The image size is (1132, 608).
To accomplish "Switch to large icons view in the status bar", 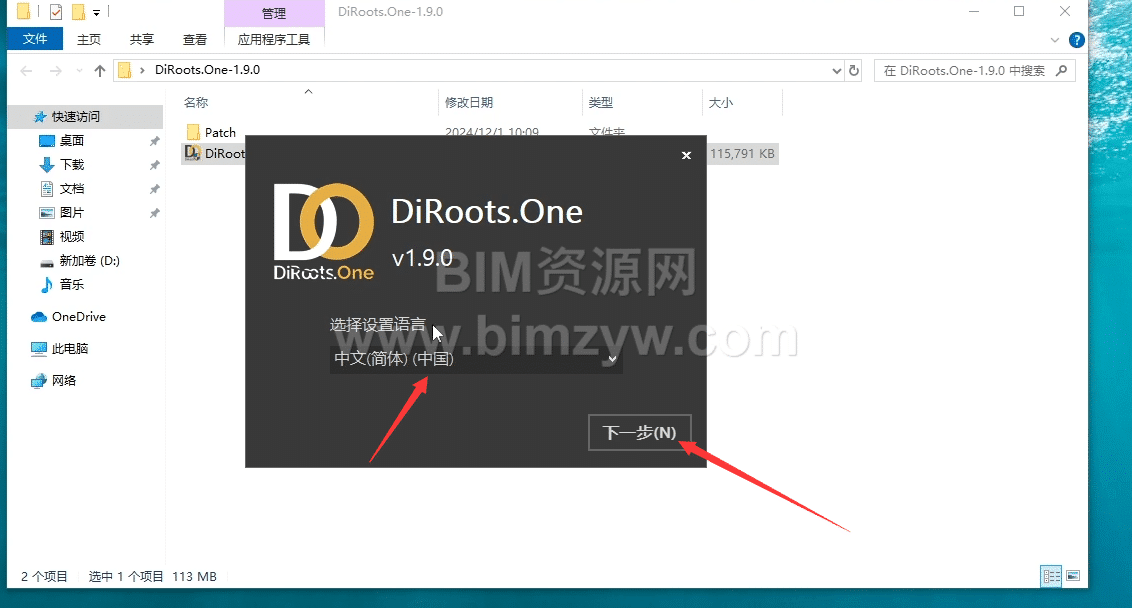I will point(1073,576).
